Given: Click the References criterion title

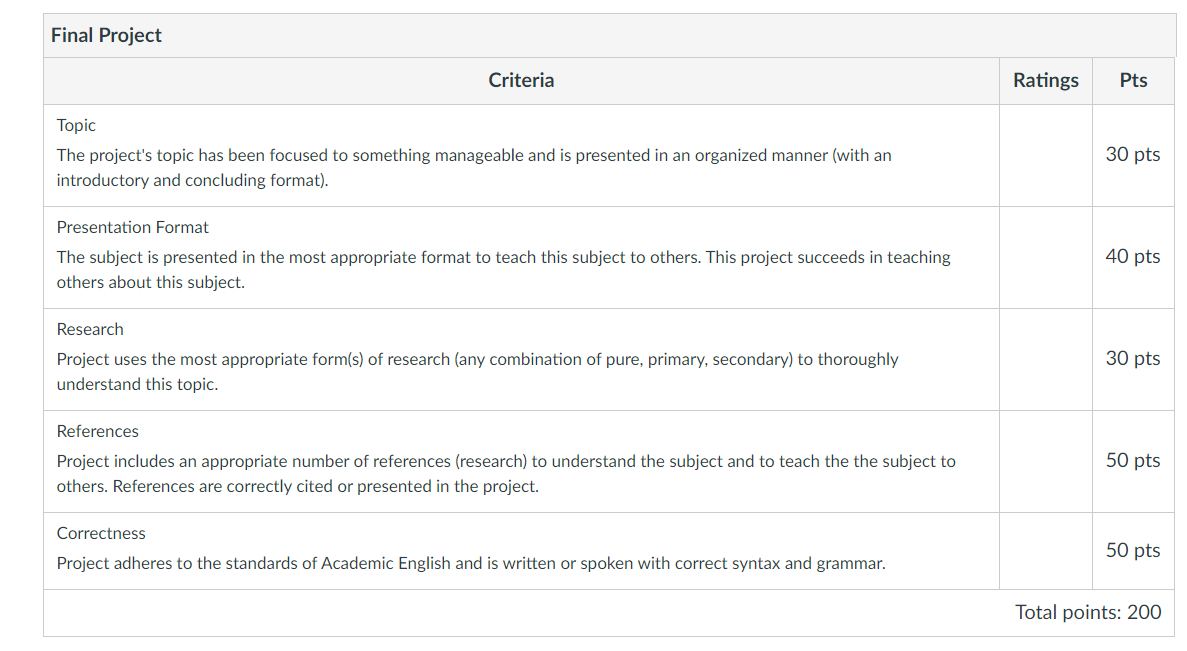Looking at the screenshot, I should [x=98, y=431].
